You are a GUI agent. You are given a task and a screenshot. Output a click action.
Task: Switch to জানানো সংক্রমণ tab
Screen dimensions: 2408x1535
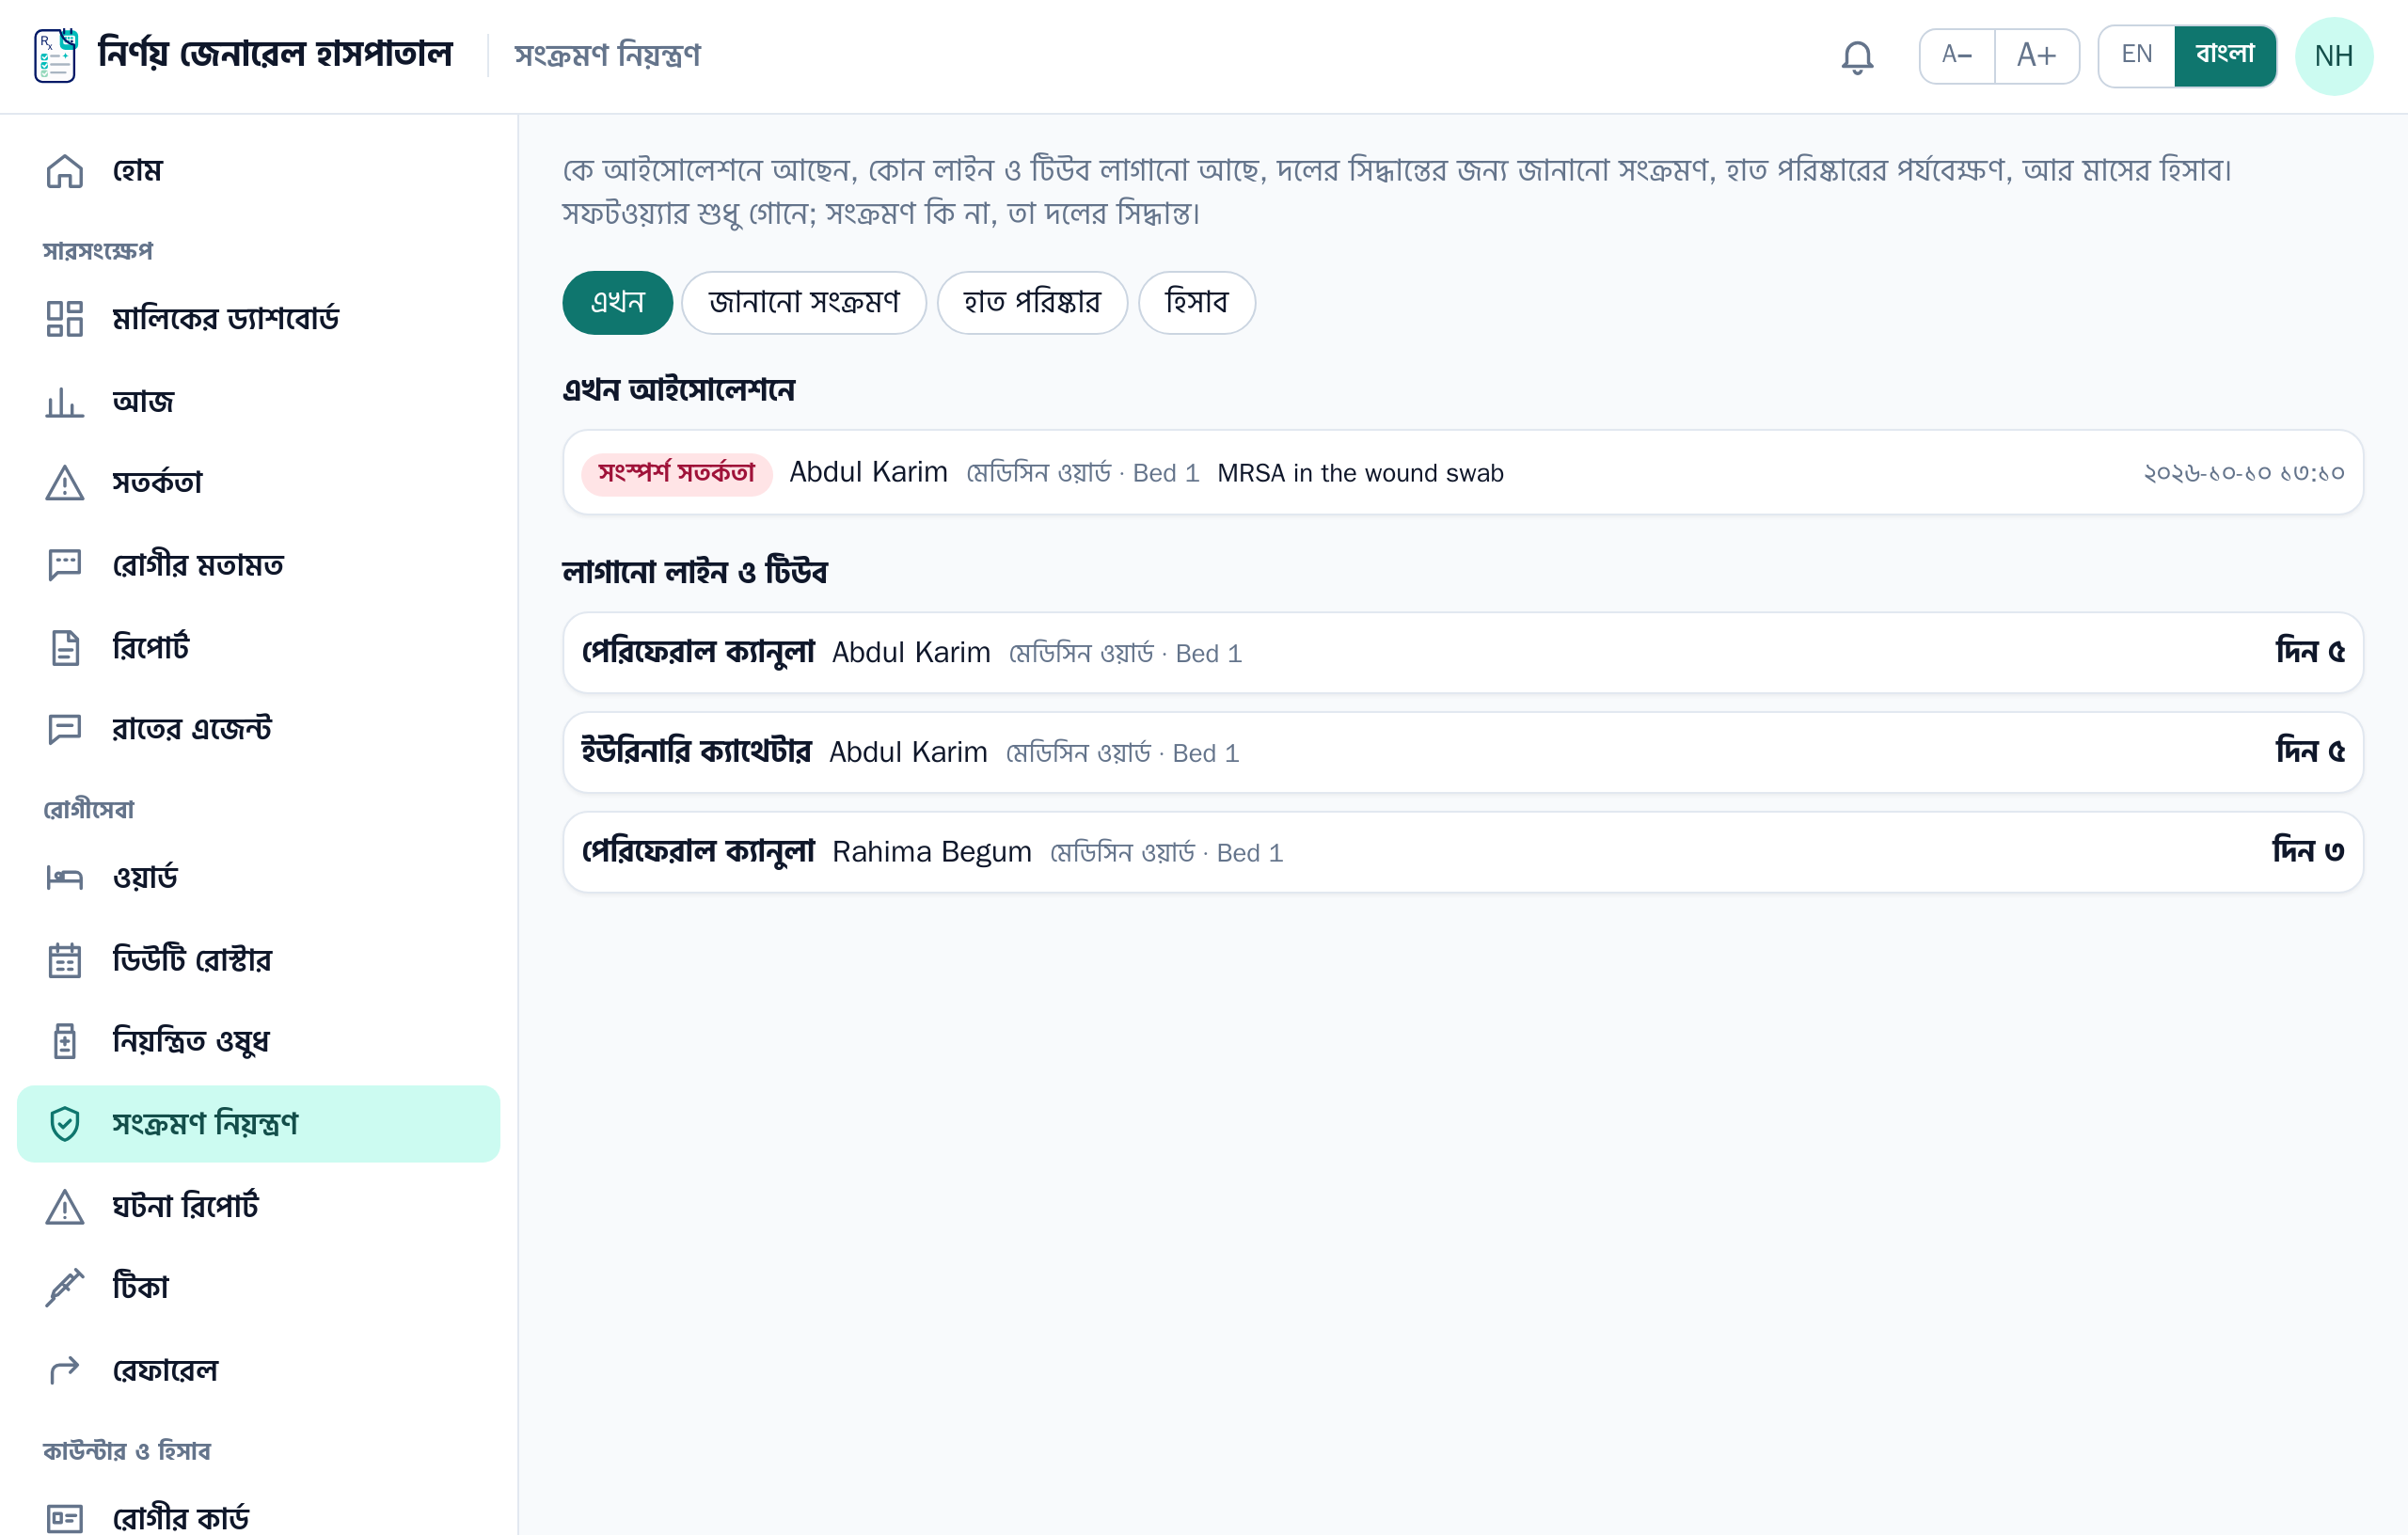[803, 302]
